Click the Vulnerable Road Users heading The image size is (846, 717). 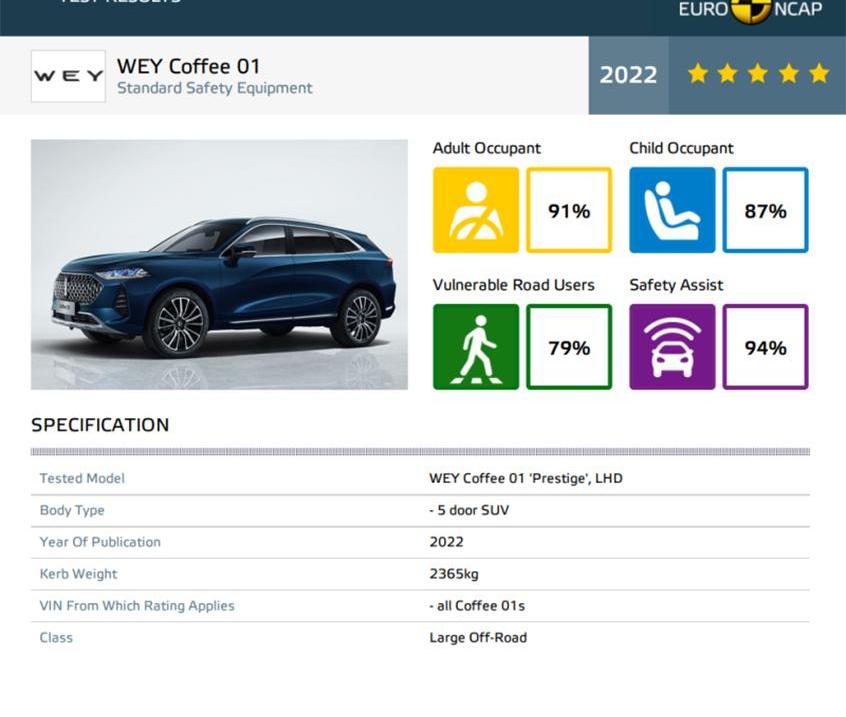[x=514, y=285]
